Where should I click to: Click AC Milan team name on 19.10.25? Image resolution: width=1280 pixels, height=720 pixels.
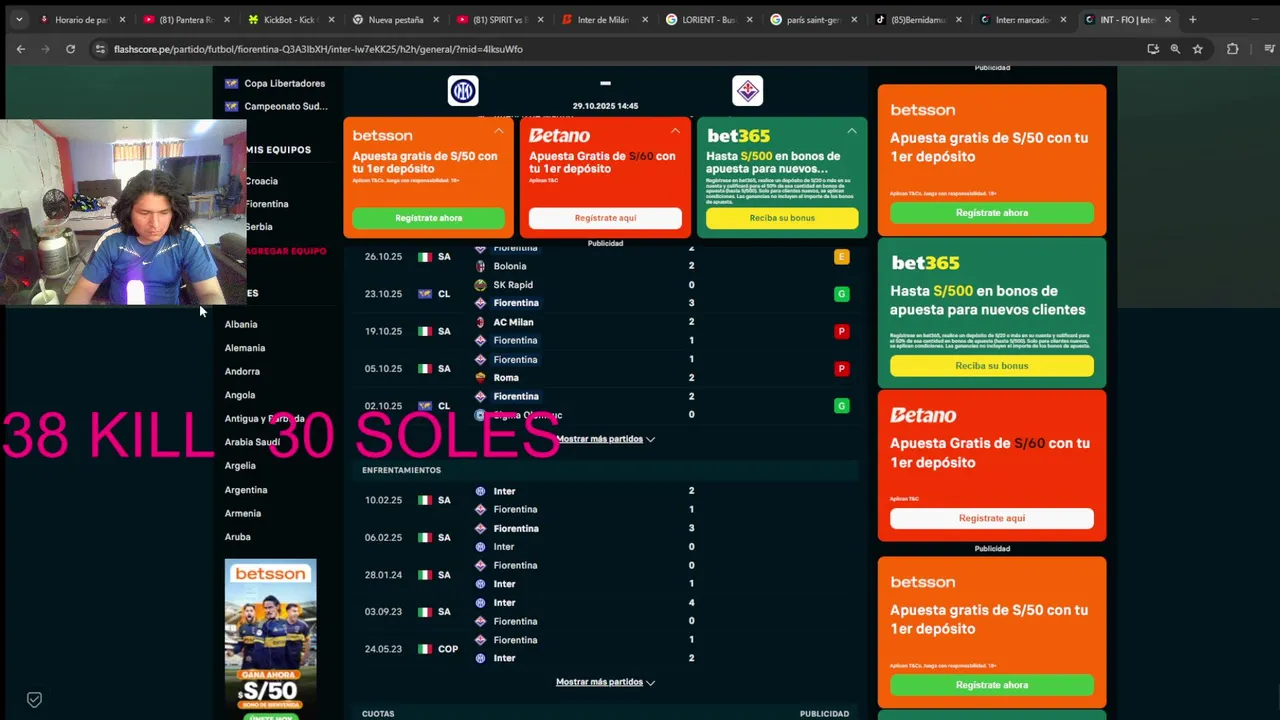click(x=513, y=322)
